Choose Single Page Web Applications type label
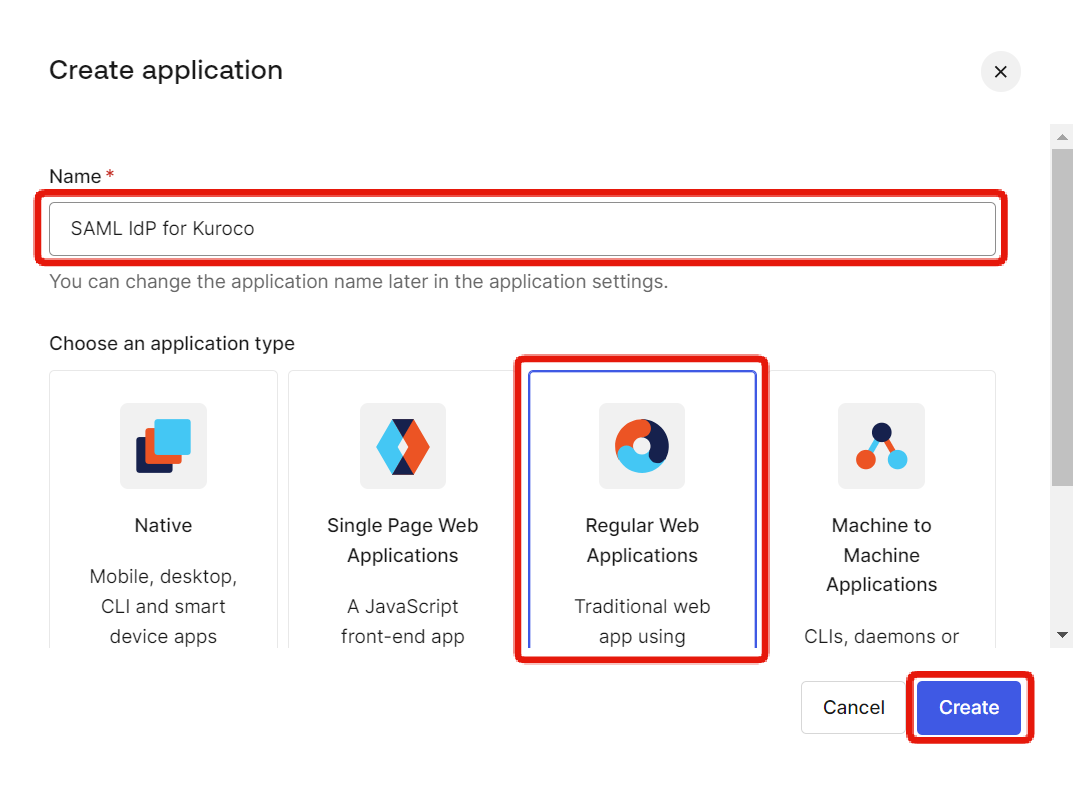The image size is (1073, 785). pos(402,540)
